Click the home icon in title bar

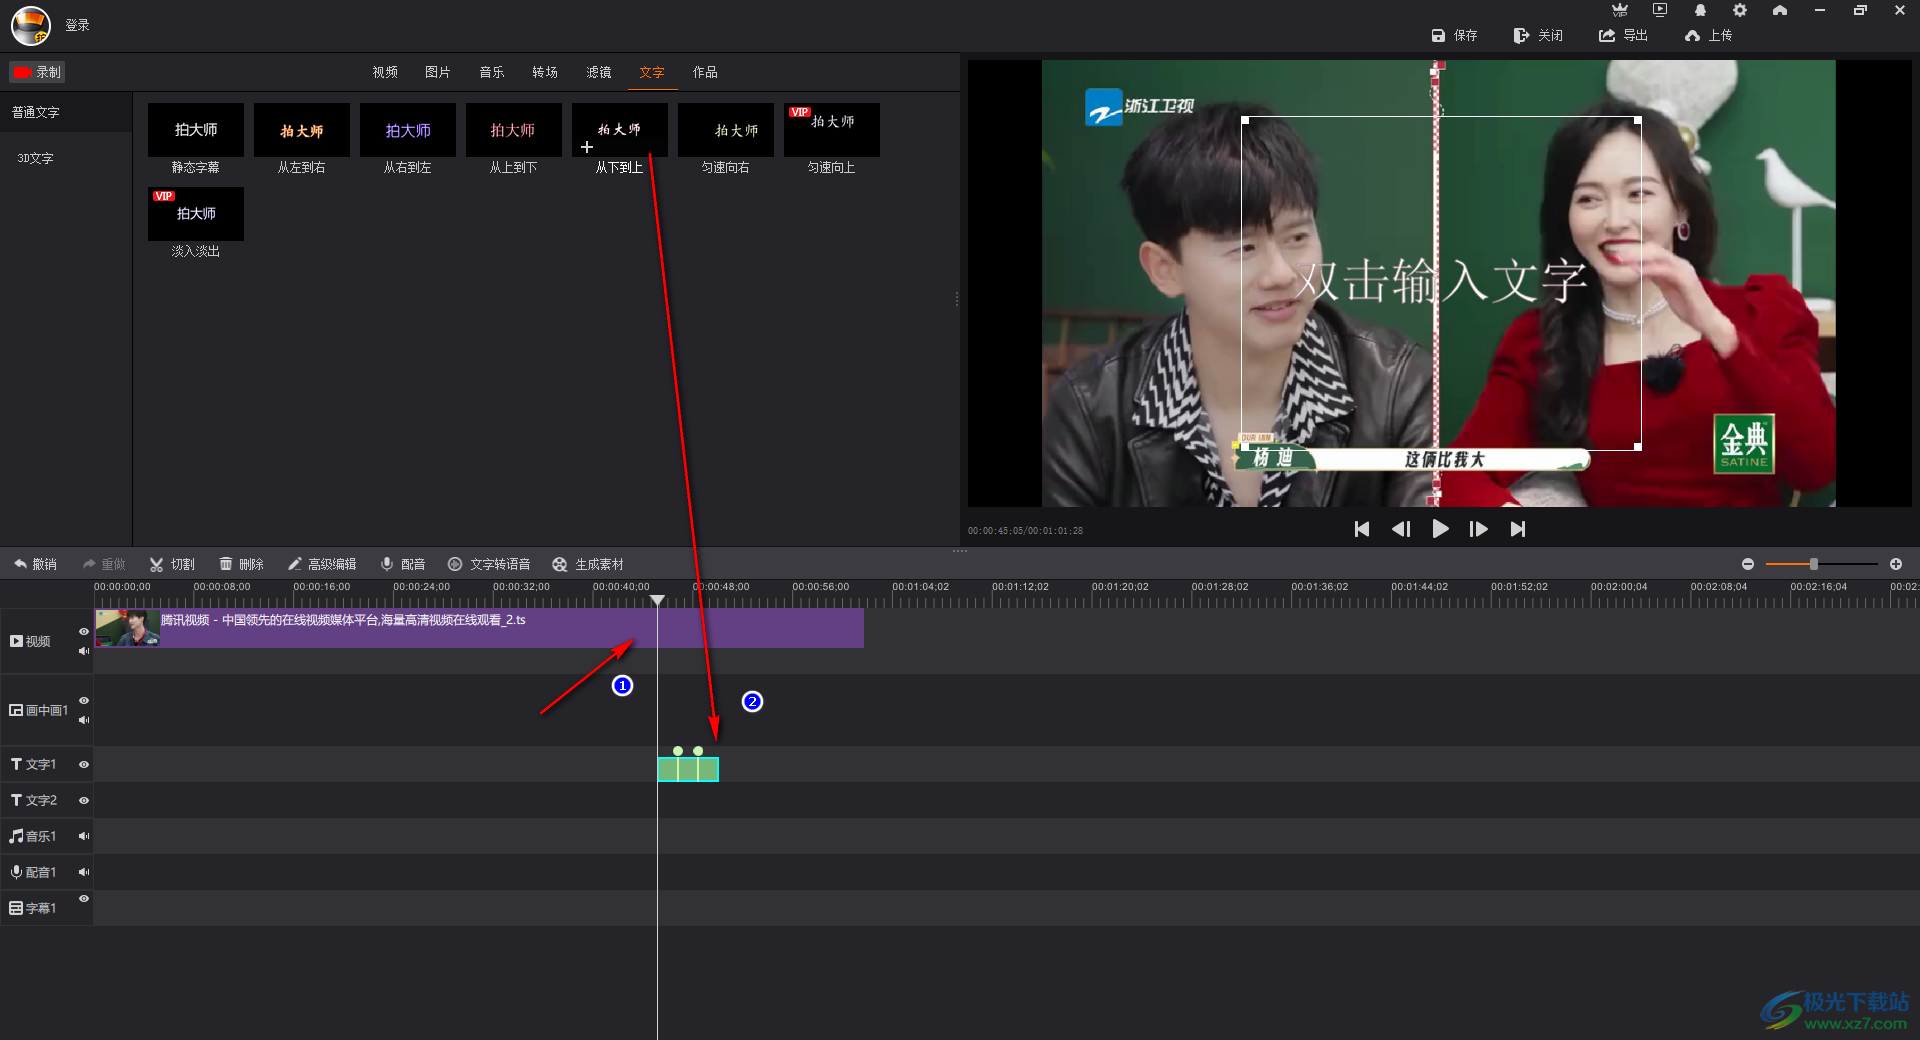[x=1780, y=10]
